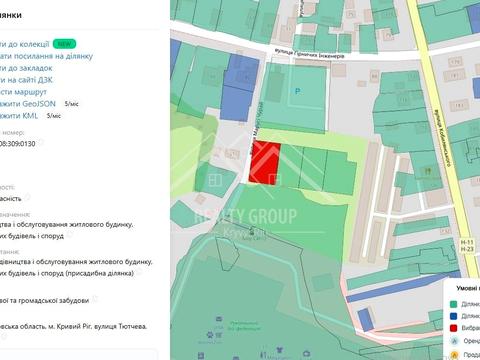Click the green NEW badge
The height and width of the screenshot is (360, 480).
pyautogui.click(x=64, y=44)
